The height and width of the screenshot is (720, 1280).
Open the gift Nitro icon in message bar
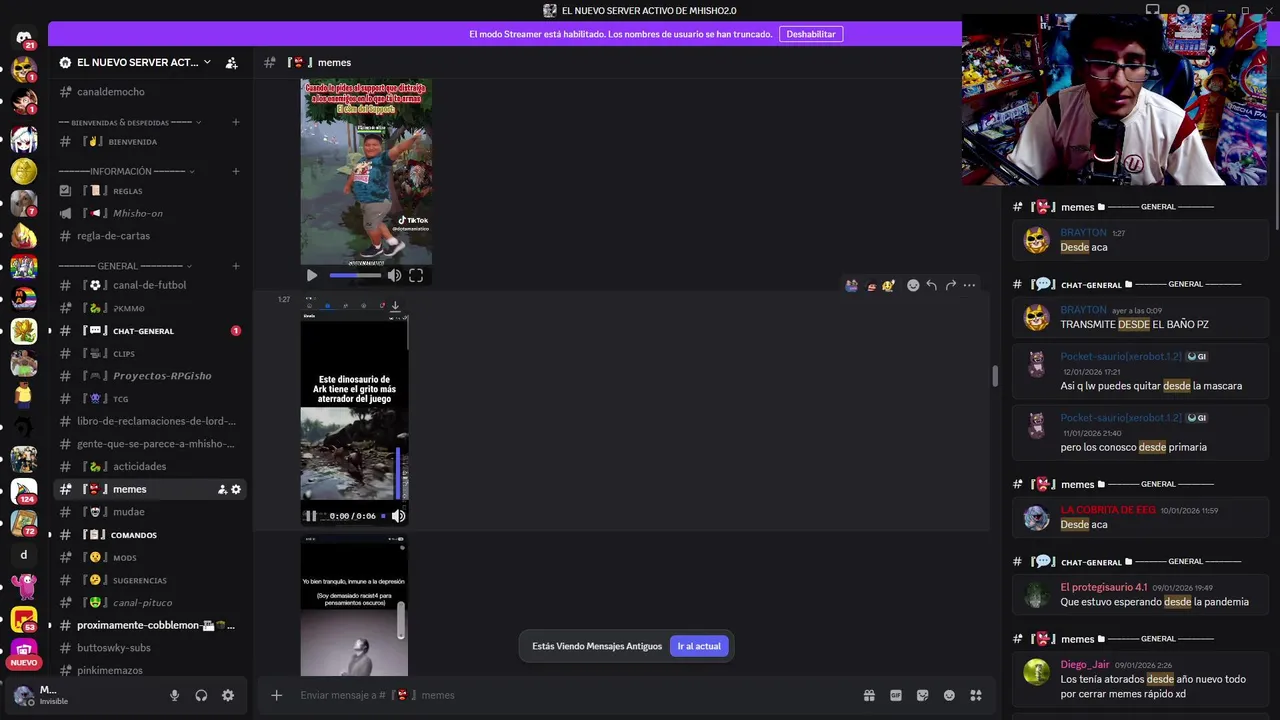pyautogui.click(x=869, y=695)
